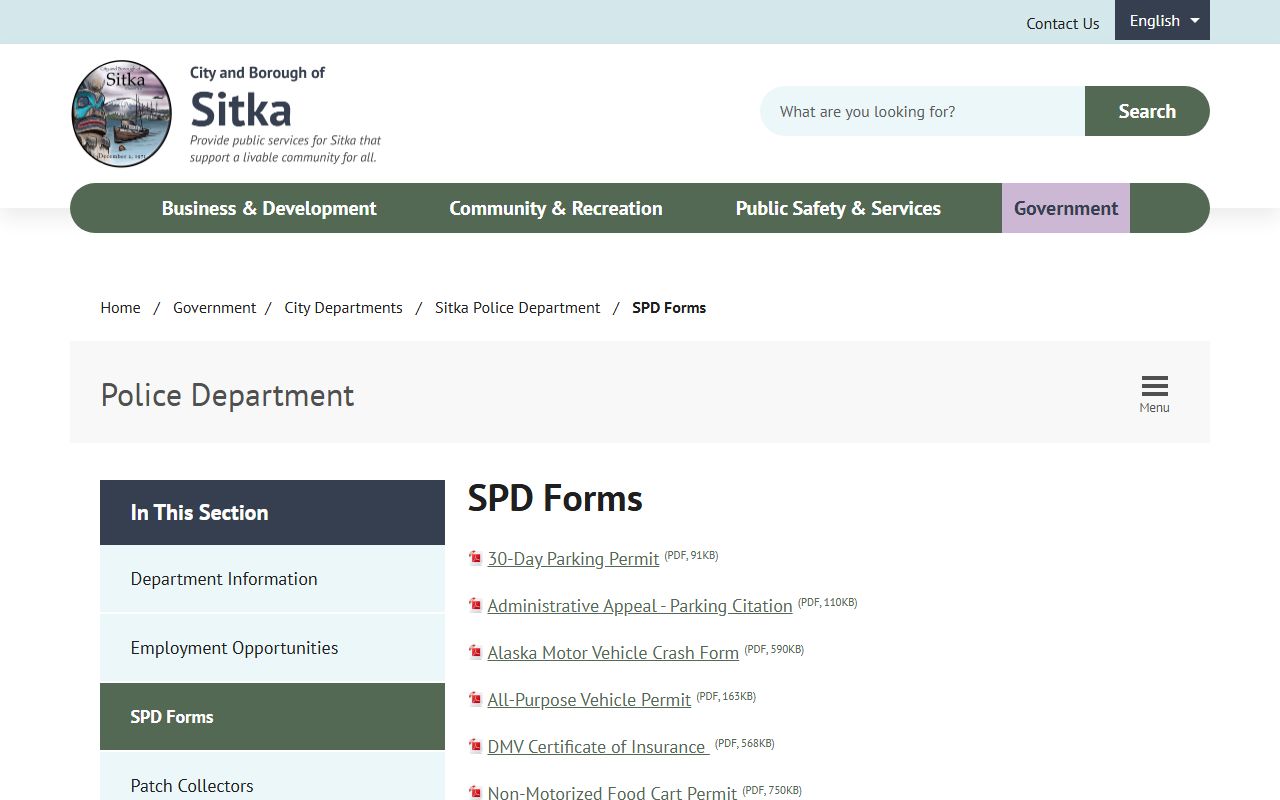Screen dimensions: 1280x800
Task: Click PDF icon beside 30-Day Parking Permit
Action: (476, 558)
